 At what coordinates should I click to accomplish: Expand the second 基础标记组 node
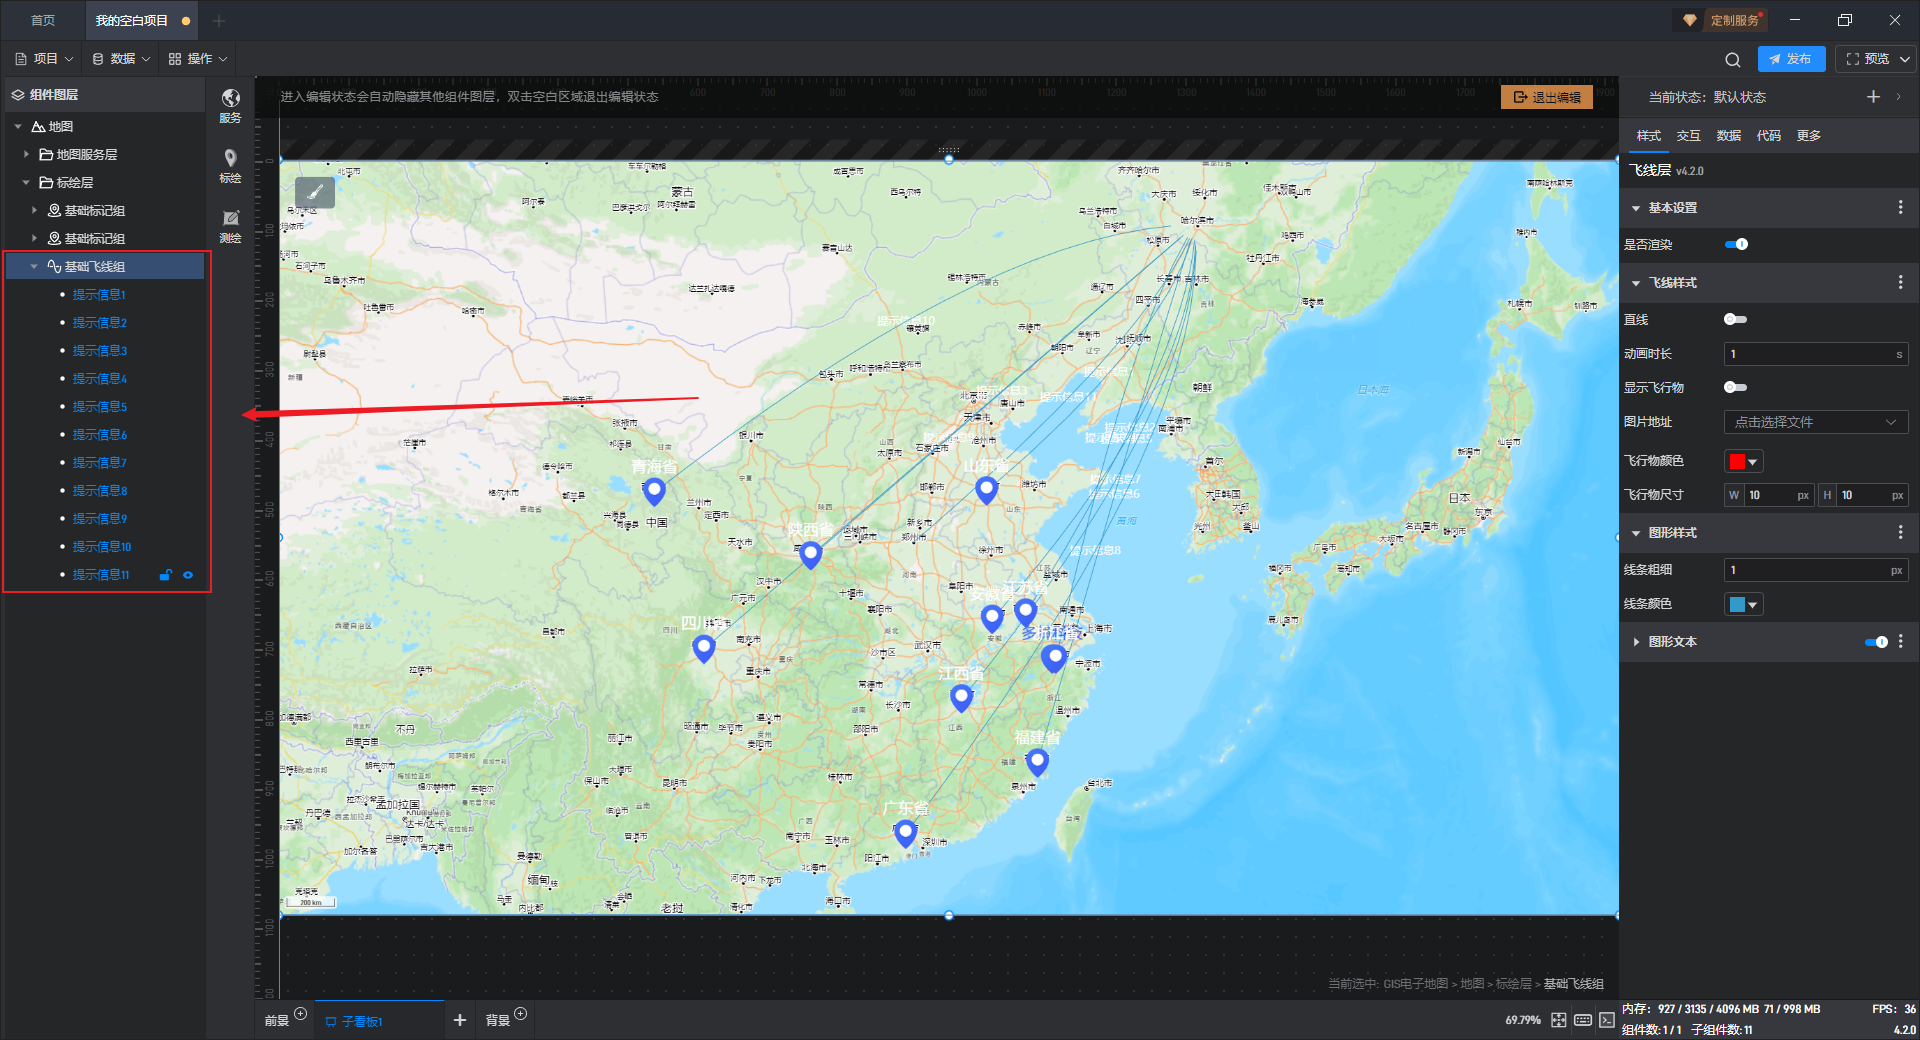tap(34, 239)
